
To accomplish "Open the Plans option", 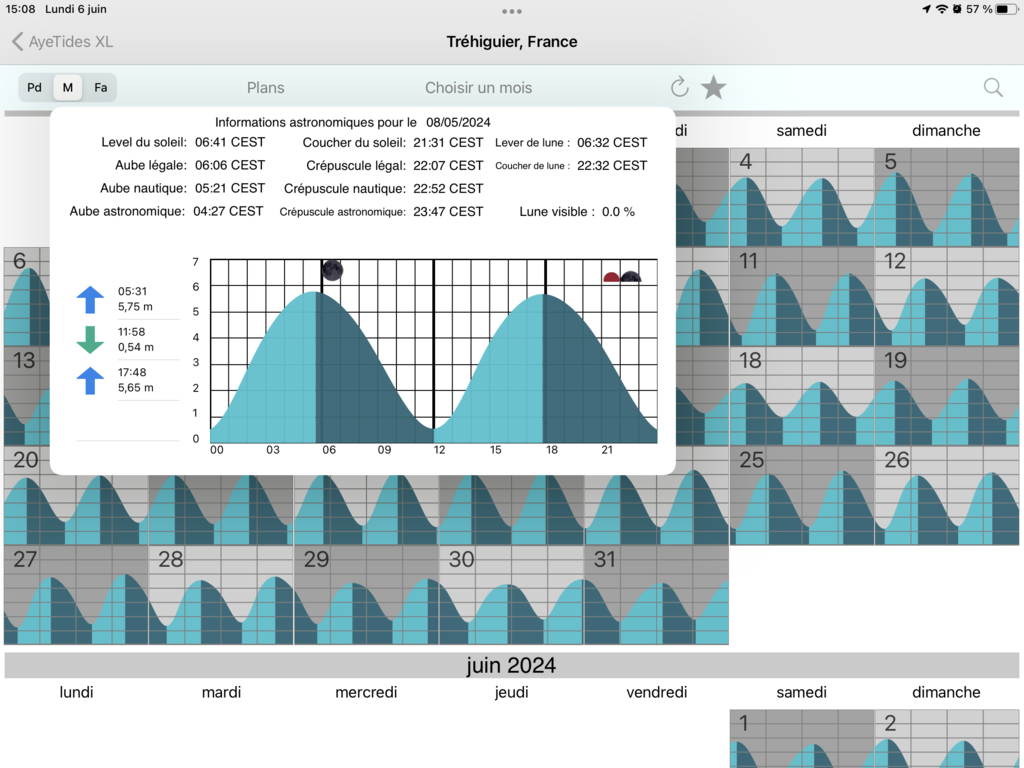I will click(x=265, y=88).
